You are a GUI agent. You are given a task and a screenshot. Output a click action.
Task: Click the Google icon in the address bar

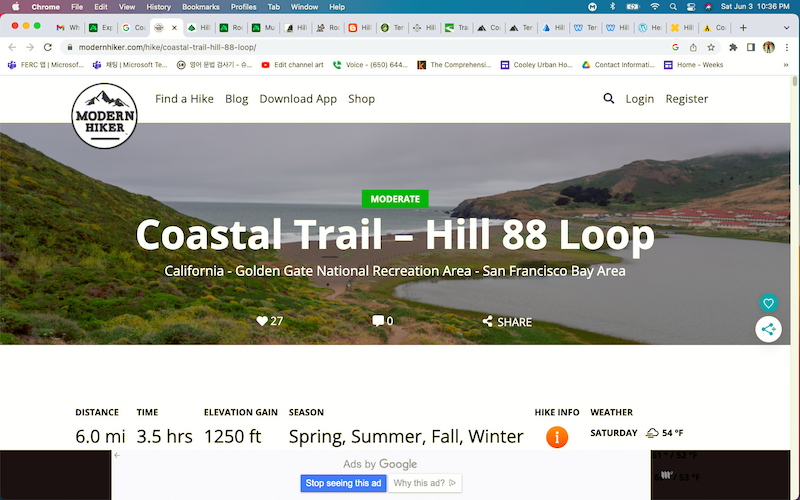(675, 47)
